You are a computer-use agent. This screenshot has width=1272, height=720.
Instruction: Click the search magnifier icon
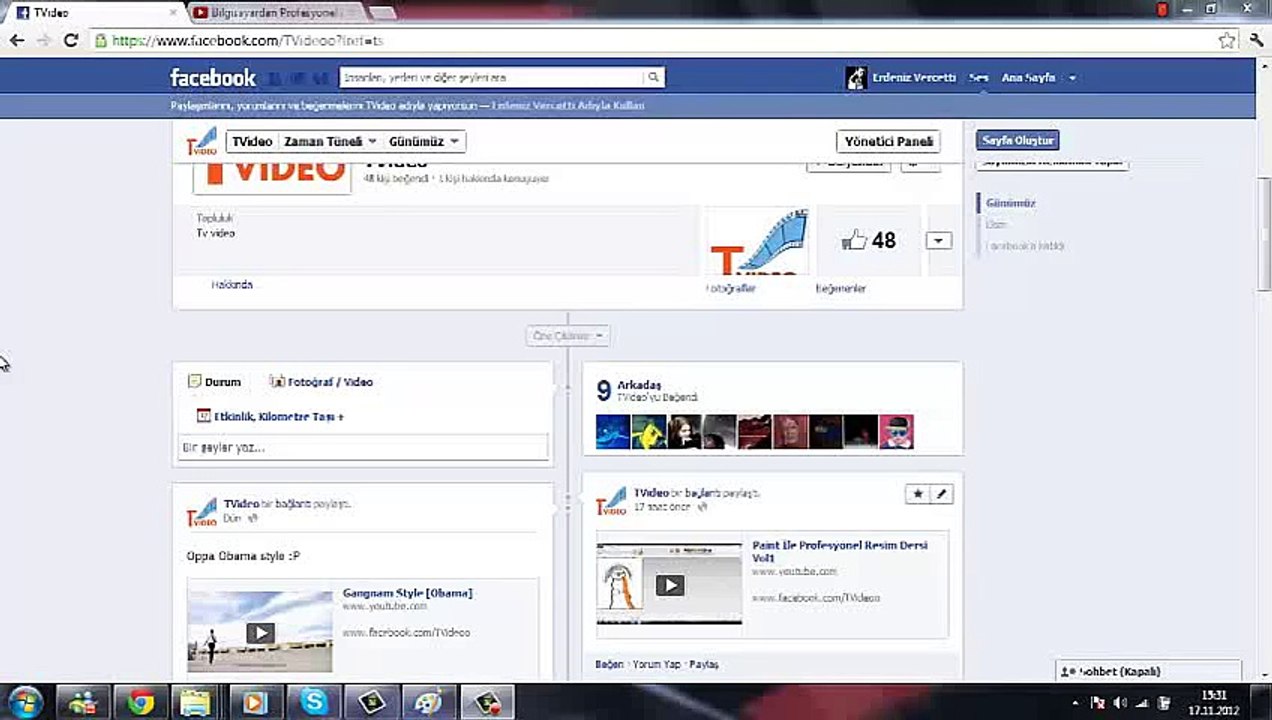pos(653,77)
